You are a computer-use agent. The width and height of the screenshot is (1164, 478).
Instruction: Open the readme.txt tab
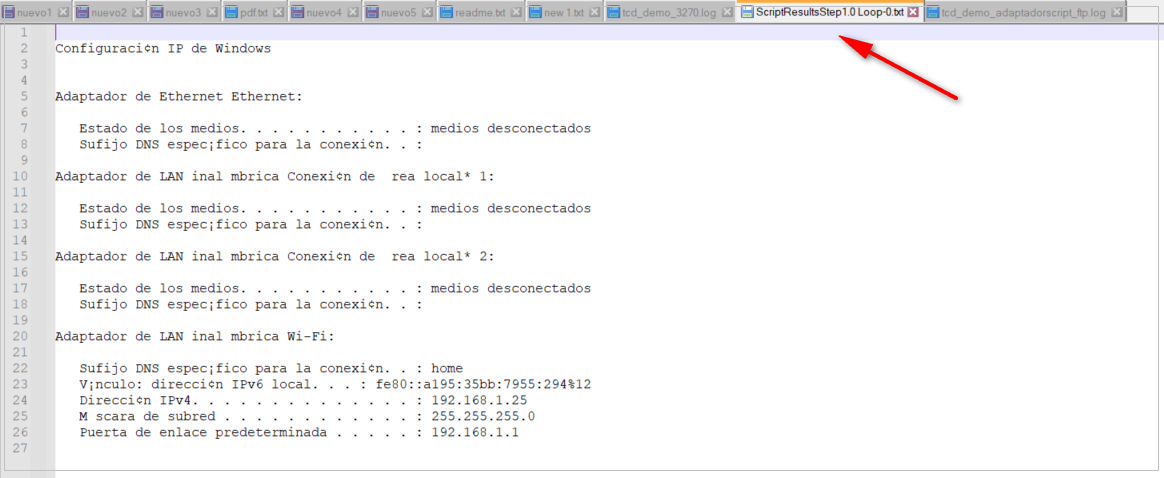(480, 13)
